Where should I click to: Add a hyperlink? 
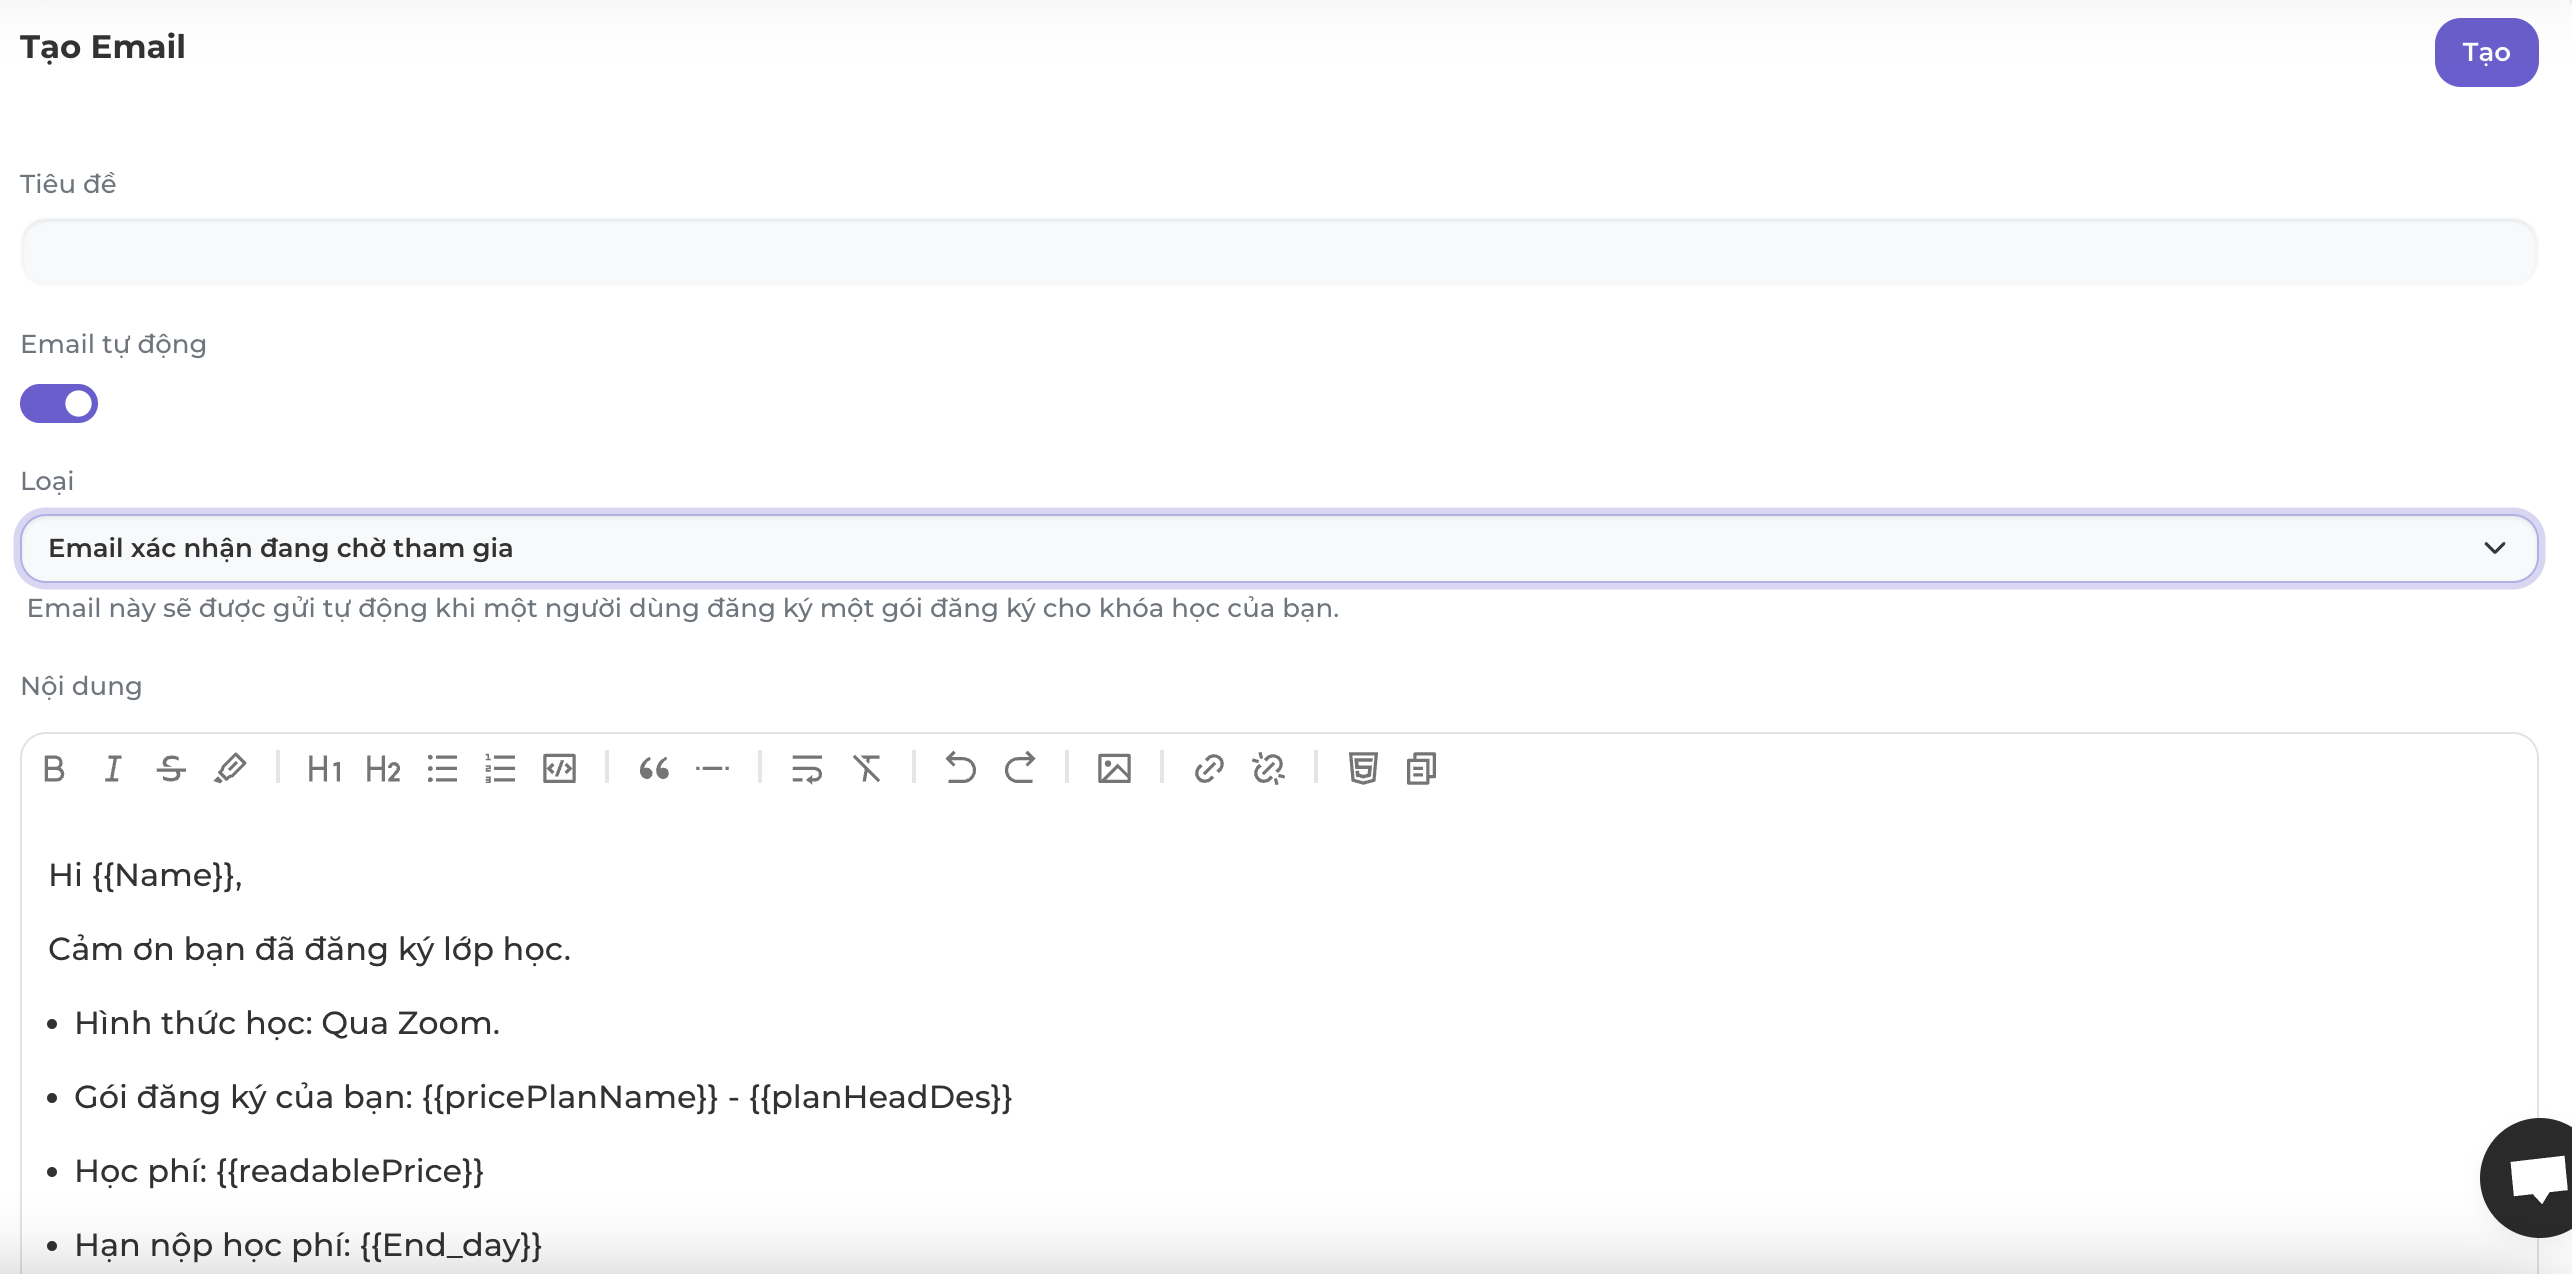tap(1208, 769)
